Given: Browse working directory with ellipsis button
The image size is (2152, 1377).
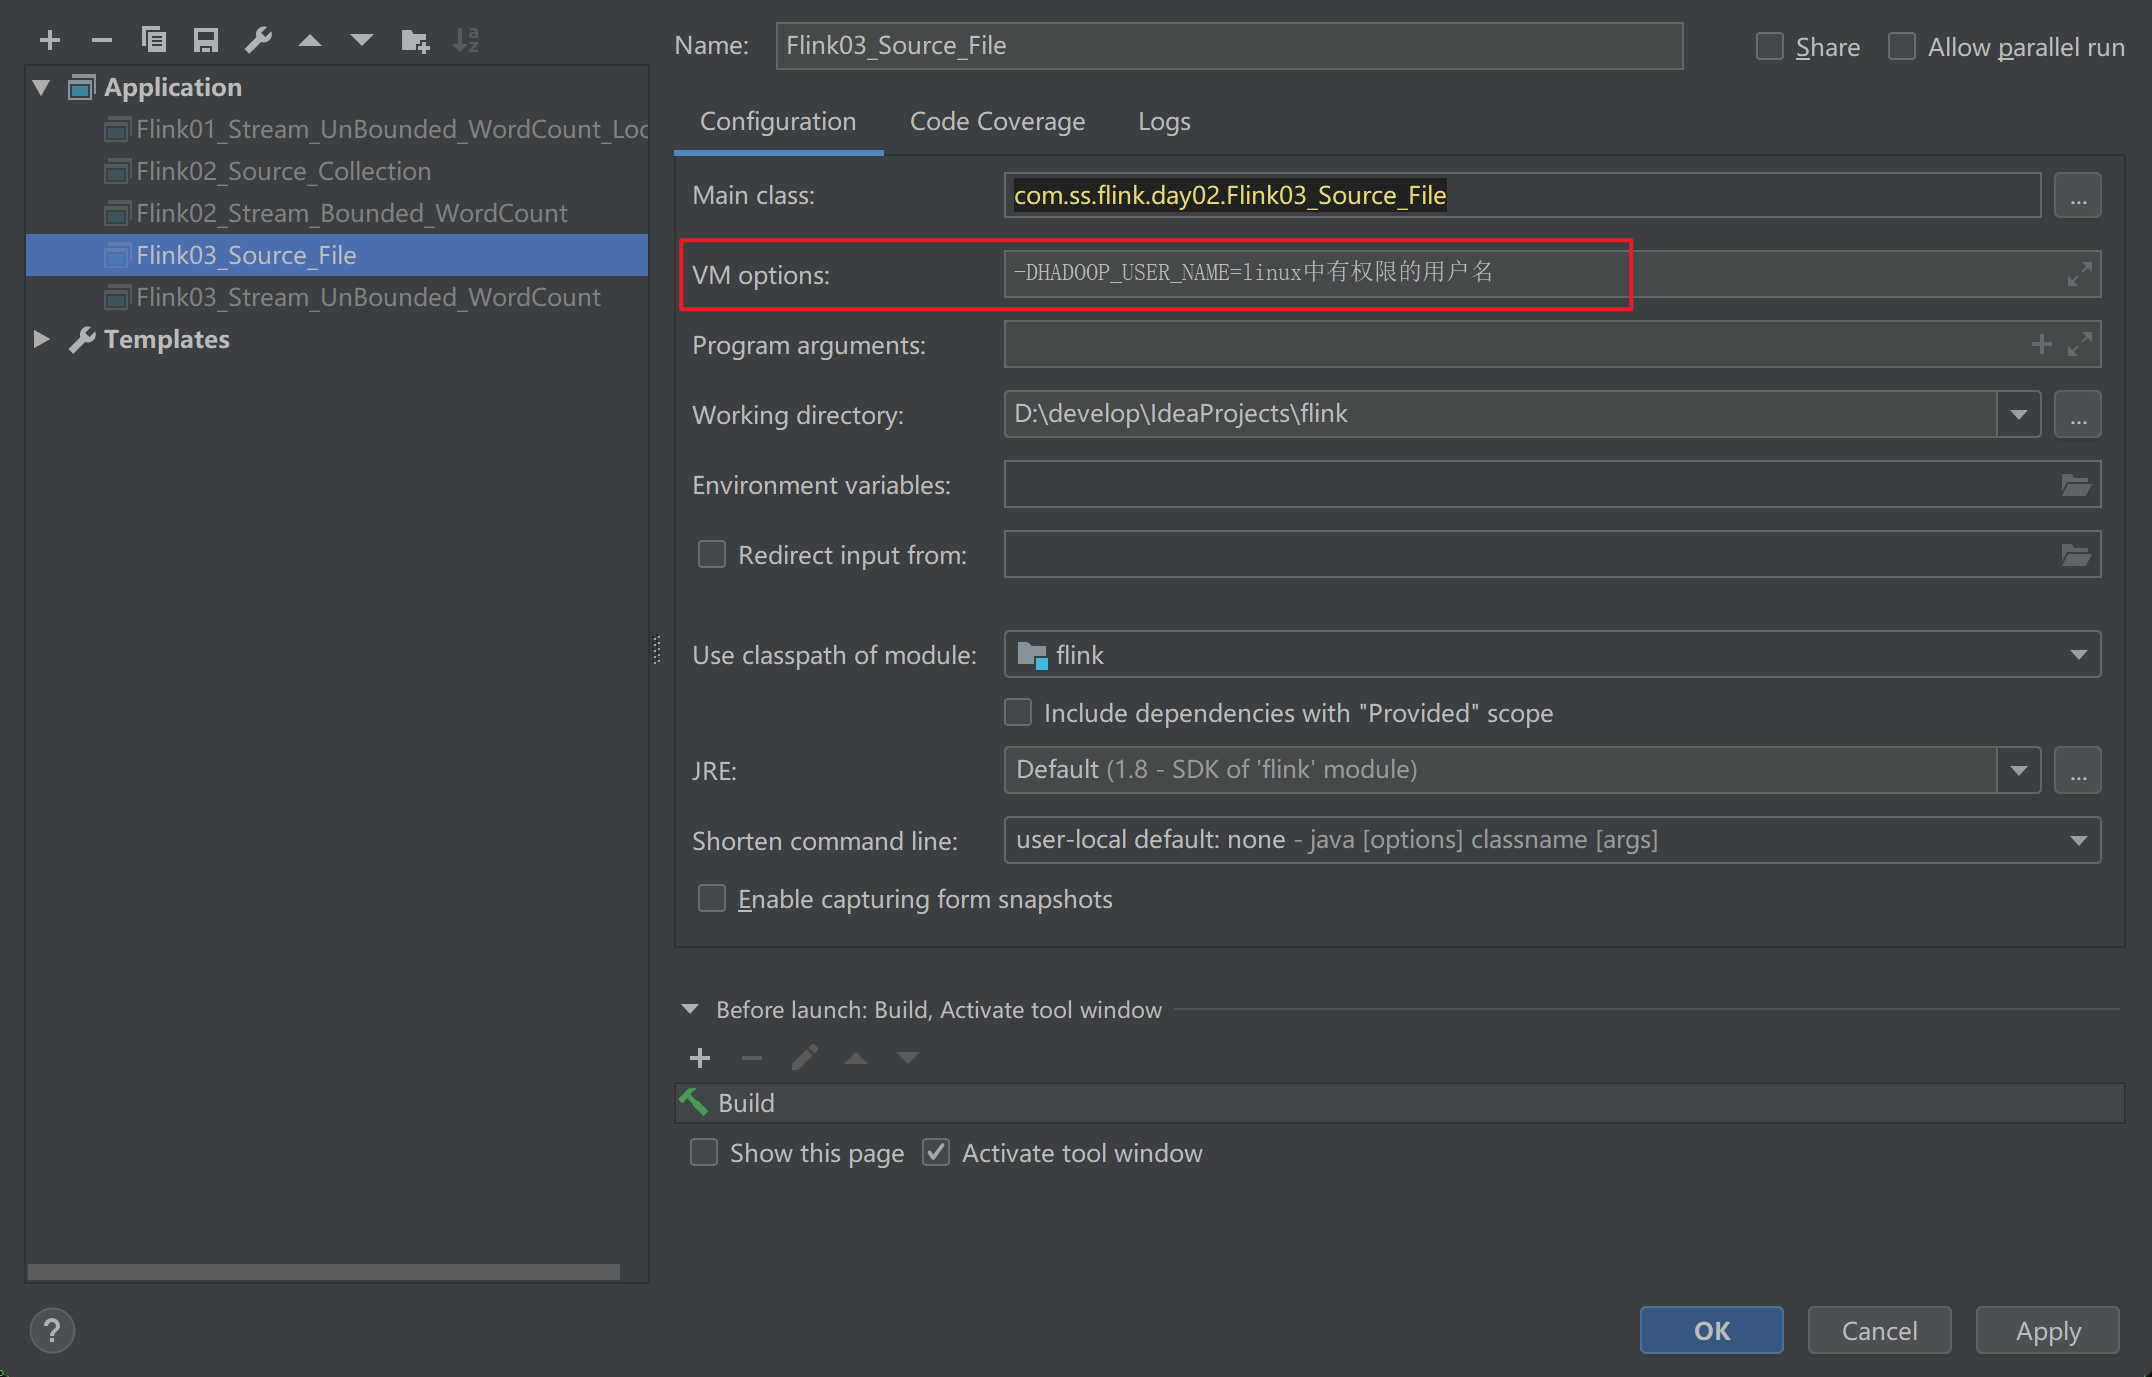Looking at the screenshot, I should [x=2078, y=414].
